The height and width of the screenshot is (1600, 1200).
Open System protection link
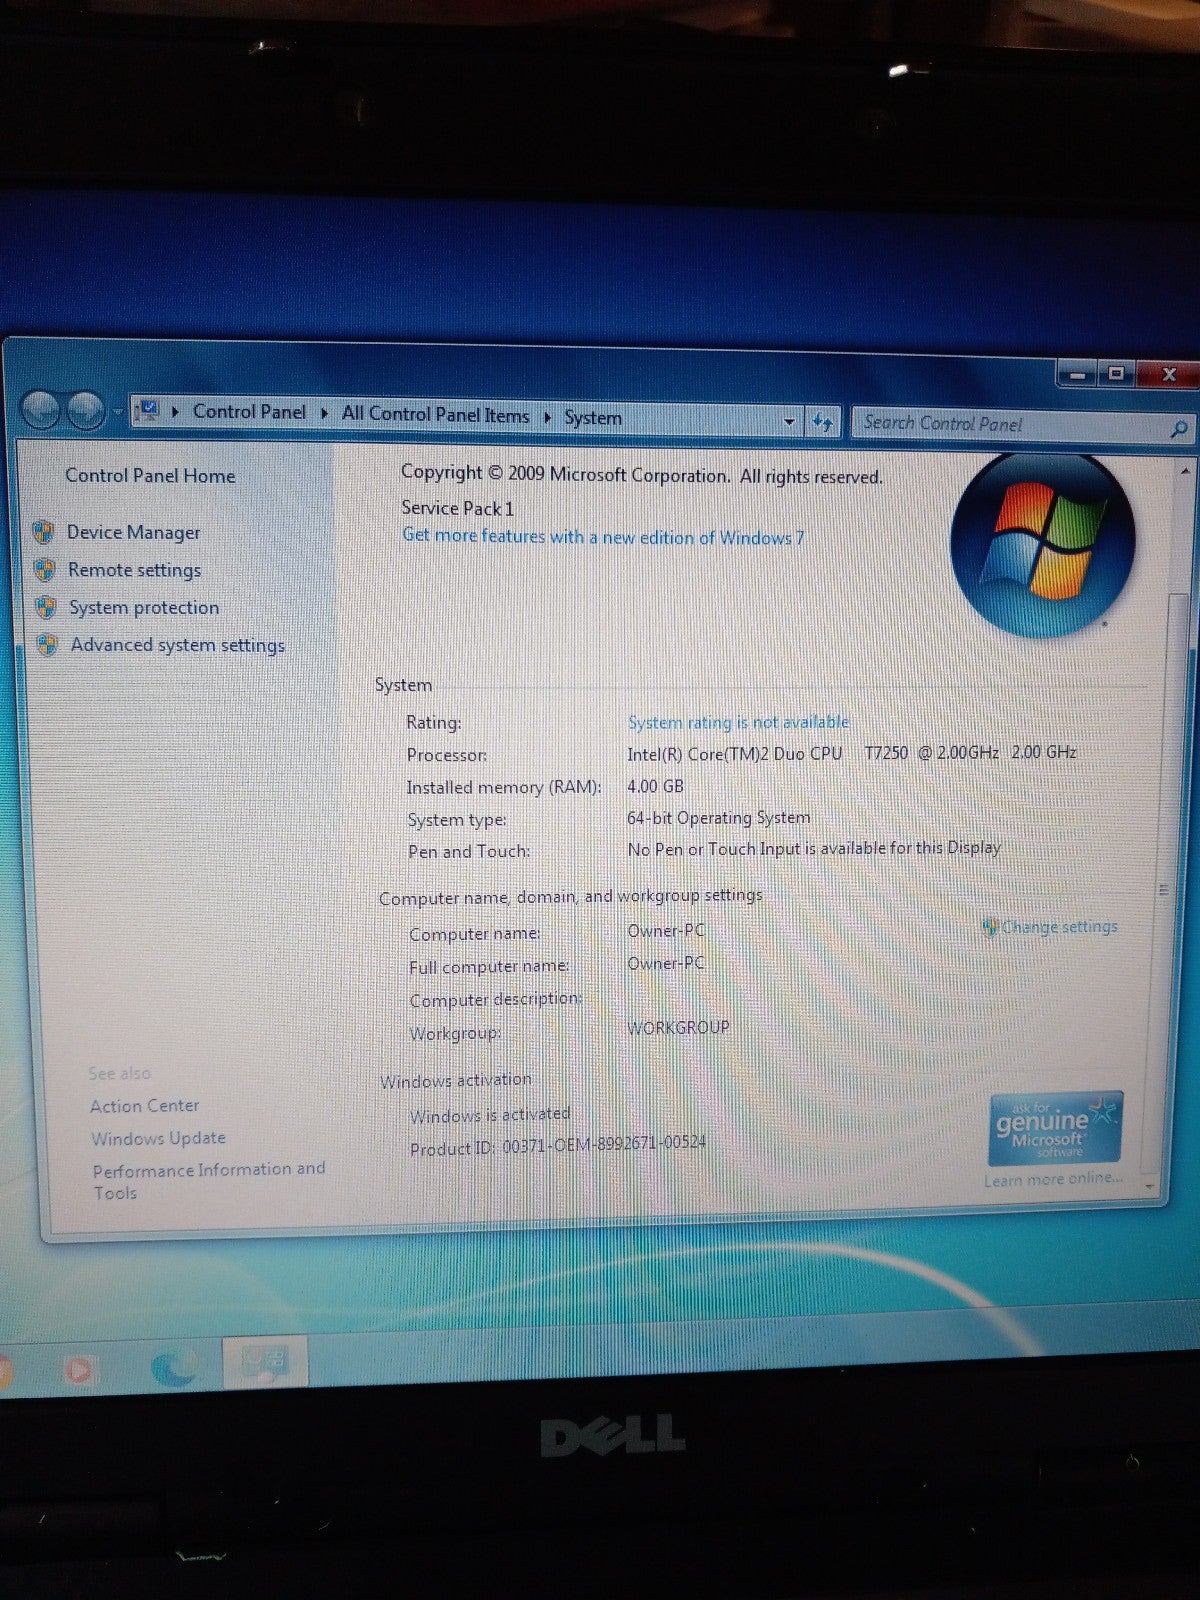[143, 608]
